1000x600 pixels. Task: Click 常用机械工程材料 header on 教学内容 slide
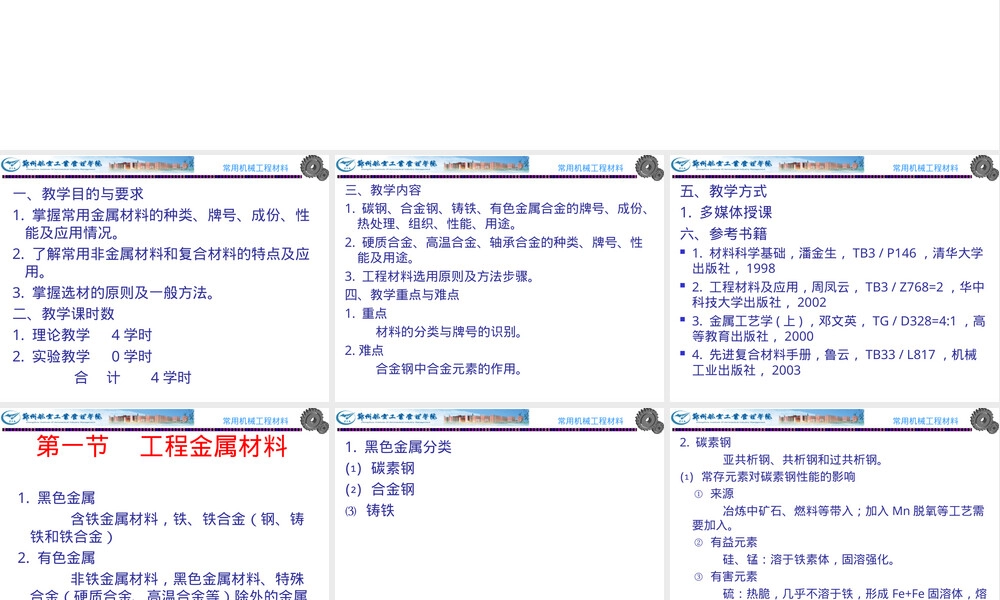(x=590, y=168)
